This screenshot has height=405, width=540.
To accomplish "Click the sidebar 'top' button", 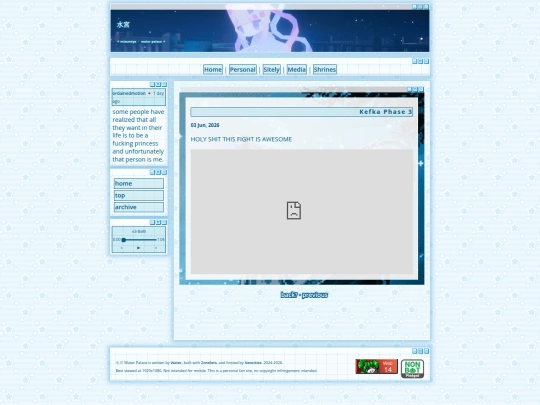I will coord(139,195).
